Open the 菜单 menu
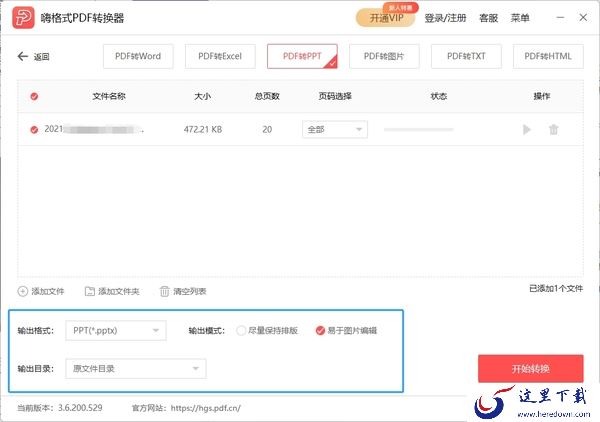Image resolution: width=600 pixels, height=422 pixels. pos(520,18)
